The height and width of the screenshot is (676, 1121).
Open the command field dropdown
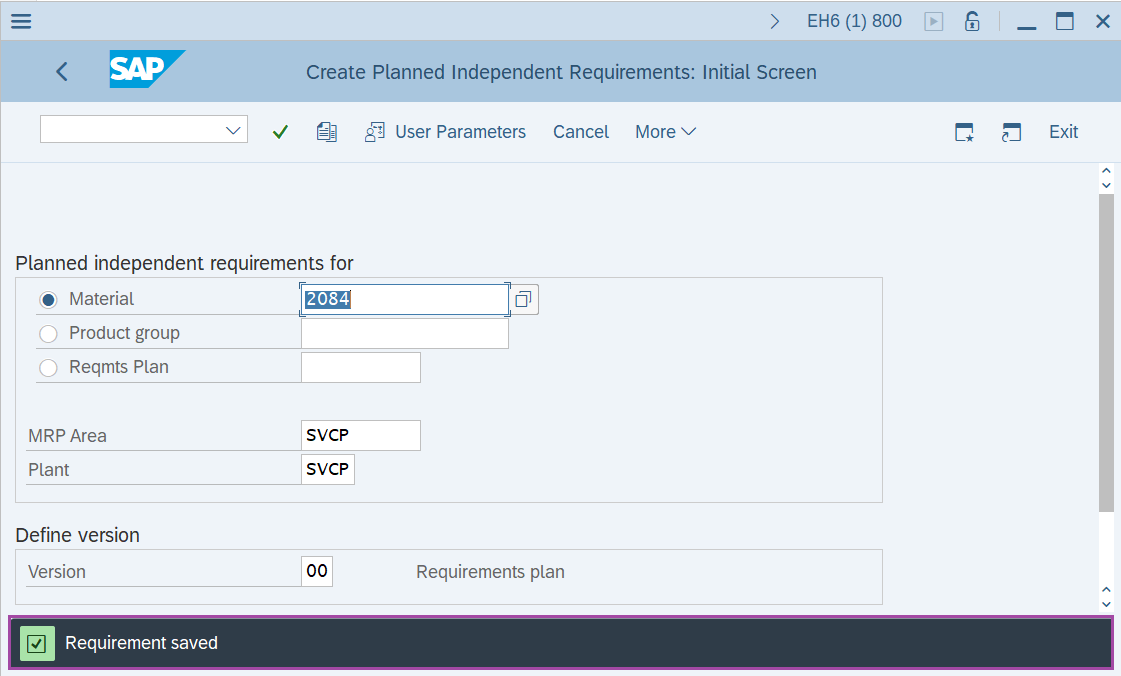click(x=232, y=128)
